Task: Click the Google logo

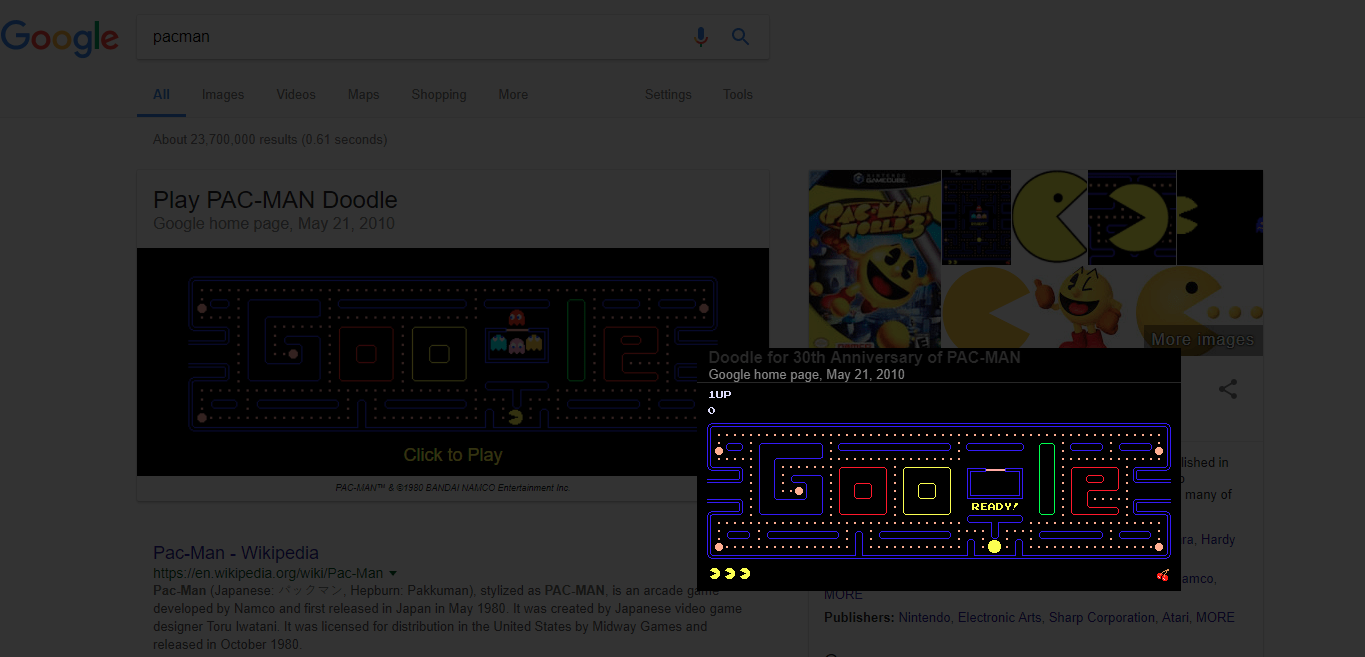Action: [x=60, y=38]
